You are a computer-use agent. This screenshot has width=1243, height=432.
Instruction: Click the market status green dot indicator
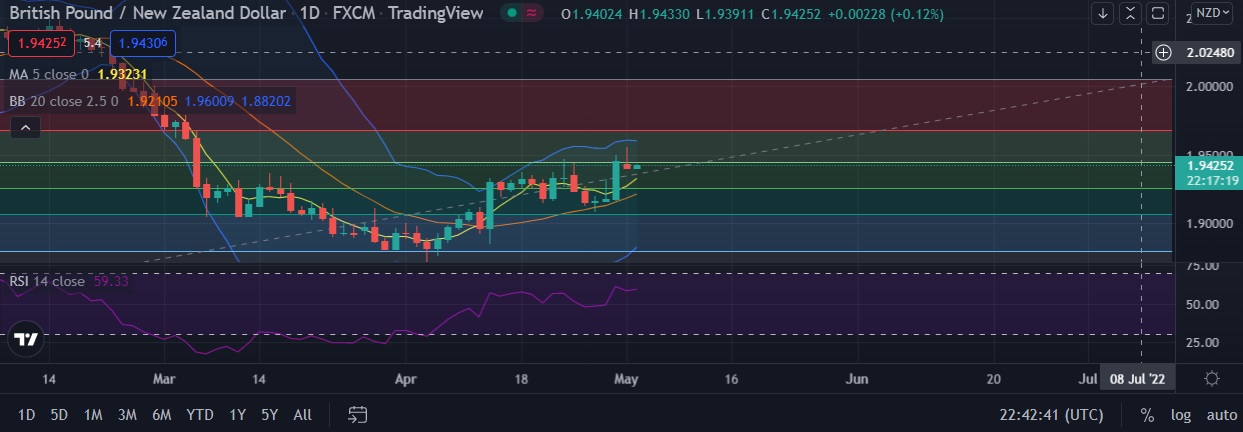pyautogui.click(x=512, y=13)
